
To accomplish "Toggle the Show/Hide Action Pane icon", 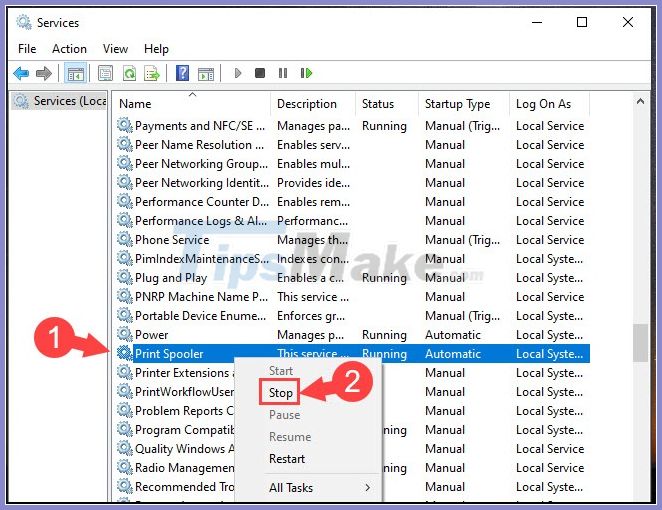I will [x=206, y=74].
